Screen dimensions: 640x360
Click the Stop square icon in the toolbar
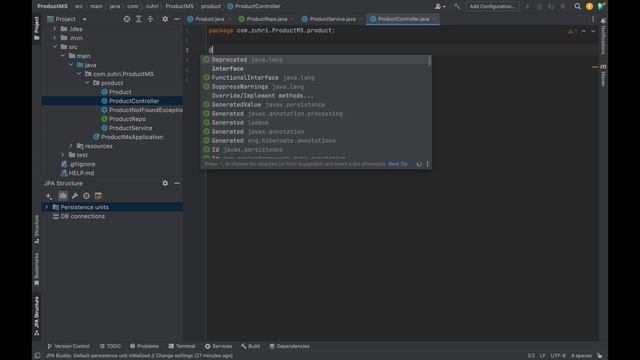coord(563,6)
